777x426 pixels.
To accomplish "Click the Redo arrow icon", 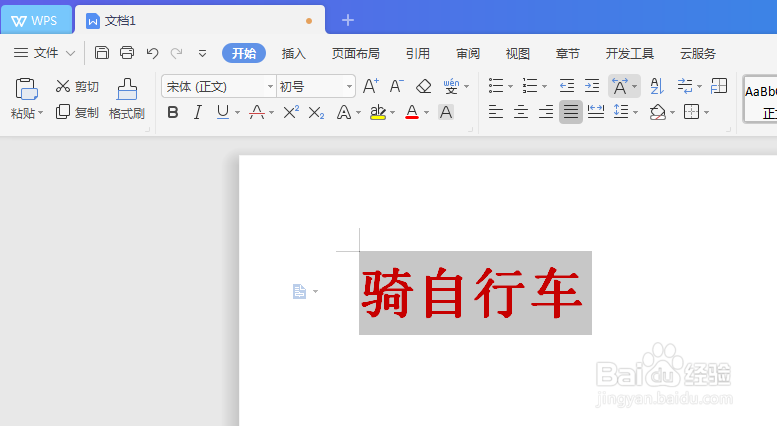I will point(176,53).
